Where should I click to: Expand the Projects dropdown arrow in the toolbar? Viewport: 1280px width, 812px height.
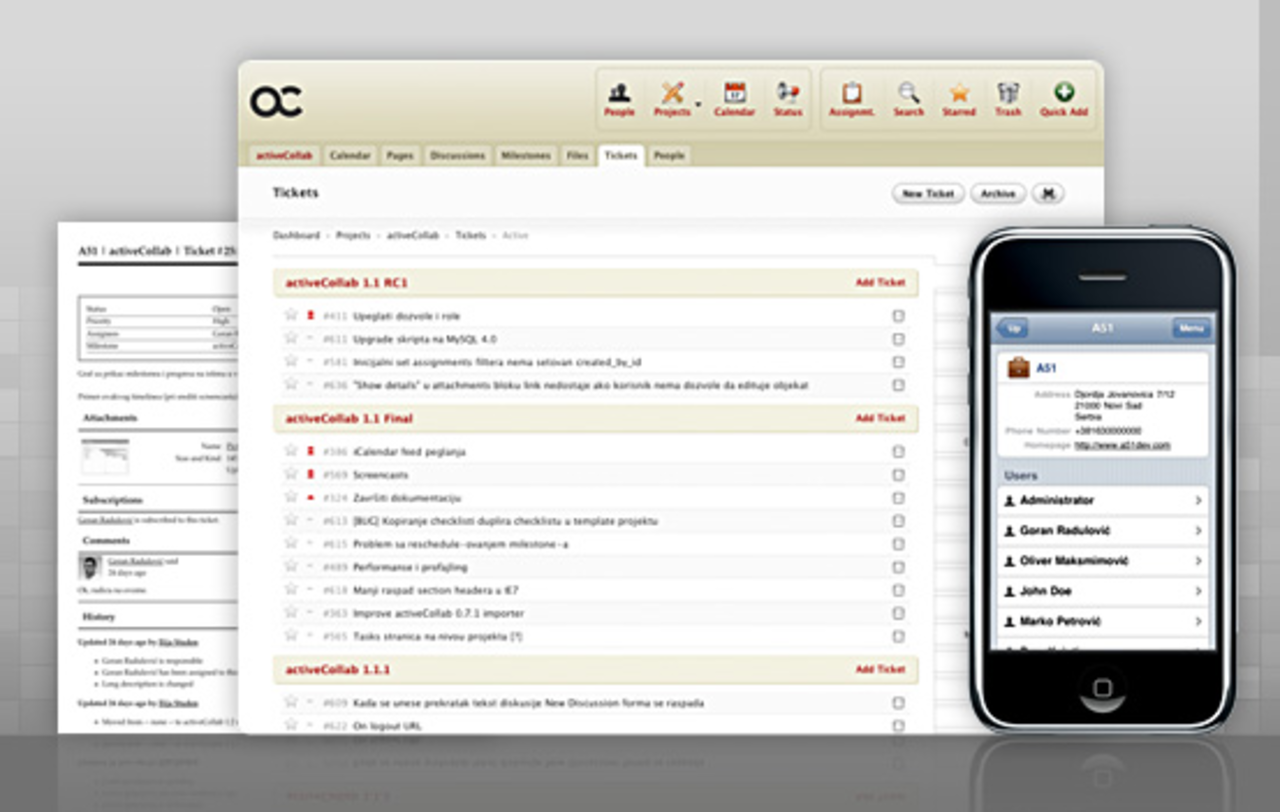pos(698,104)
